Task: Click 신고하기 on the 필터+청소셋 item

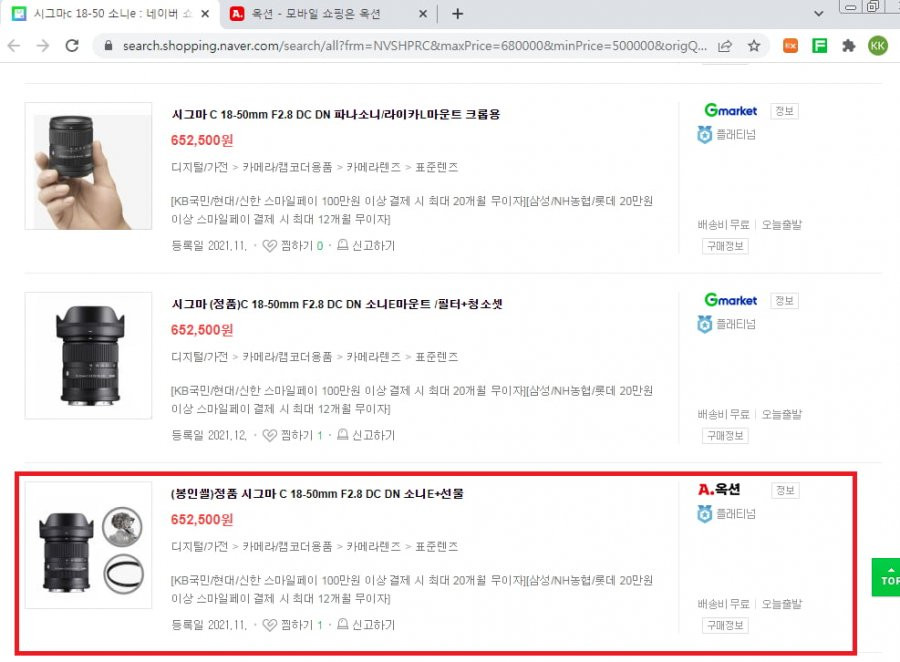Action: tap(366, 435)
